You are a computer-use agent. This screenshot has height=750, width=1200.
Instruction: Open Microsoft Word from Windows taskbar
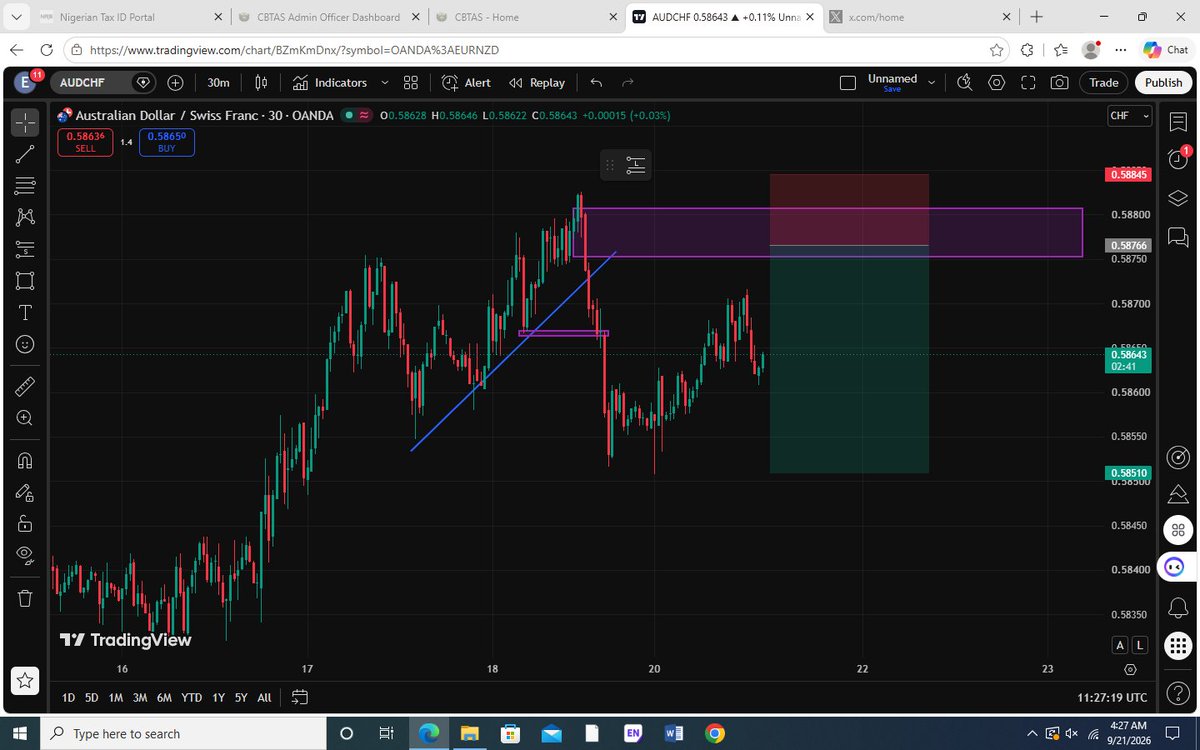pyautogui.click(x=673, y=734)
